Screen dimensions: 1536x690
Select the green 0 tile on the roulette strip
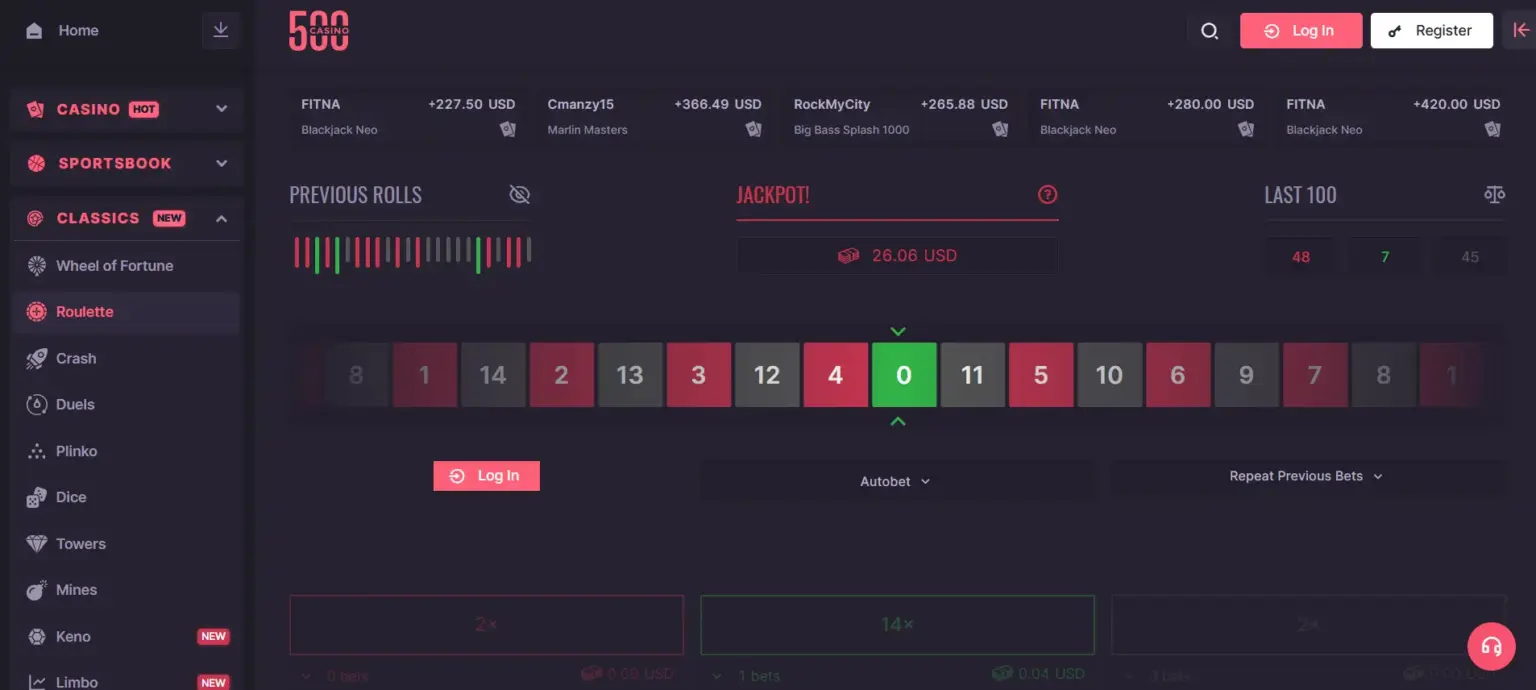pos(903,375)
